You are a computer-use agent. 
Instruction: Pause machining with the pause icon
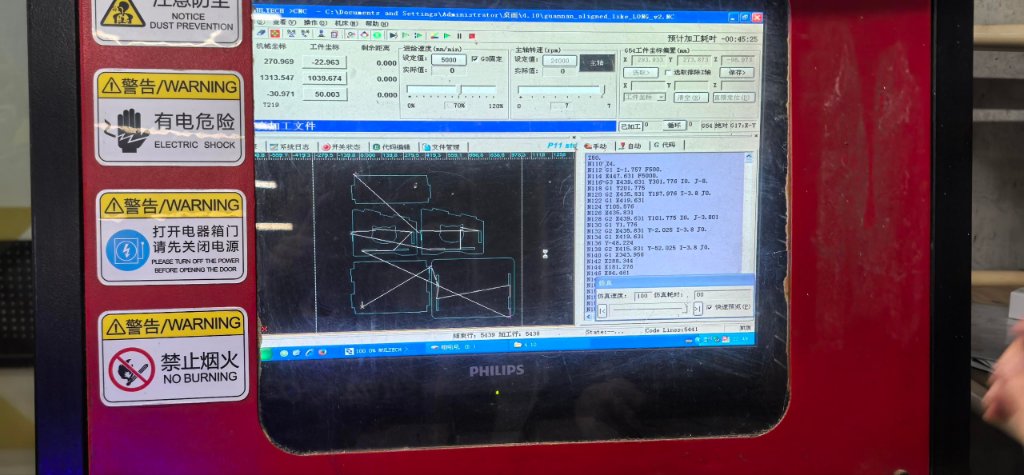click(460, 36)
